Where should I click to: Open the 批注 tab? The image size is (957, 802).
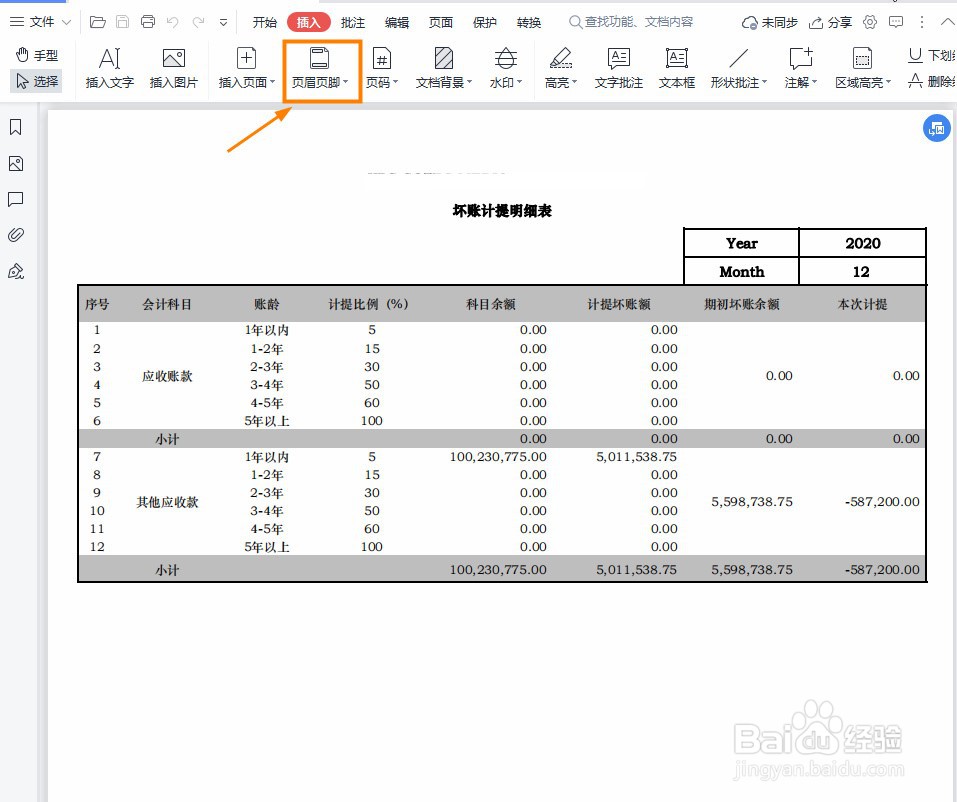(x=353, y=23)
